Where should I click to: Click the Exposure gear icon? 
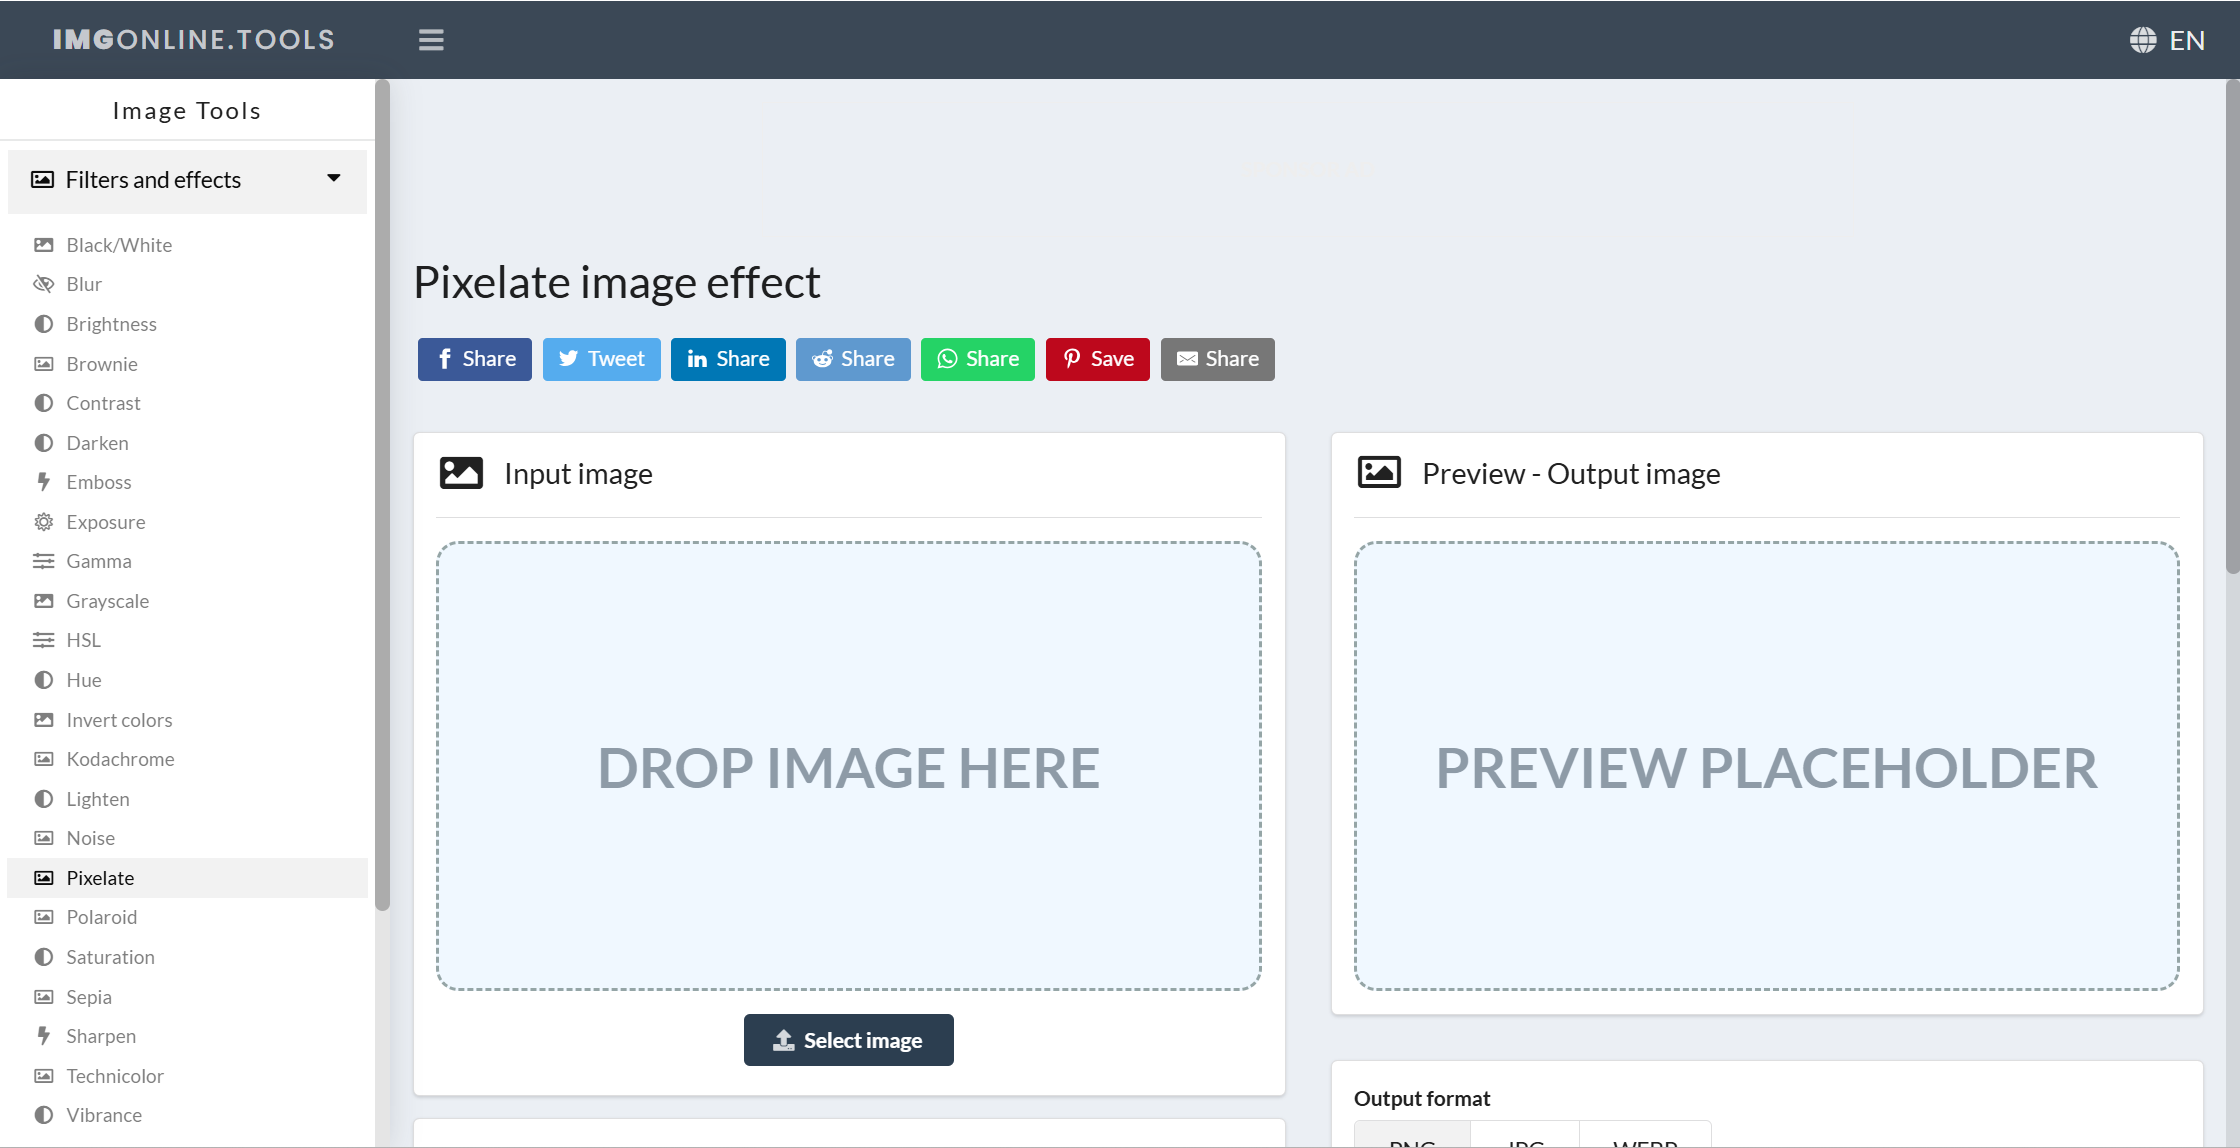[x=43, y=522]
